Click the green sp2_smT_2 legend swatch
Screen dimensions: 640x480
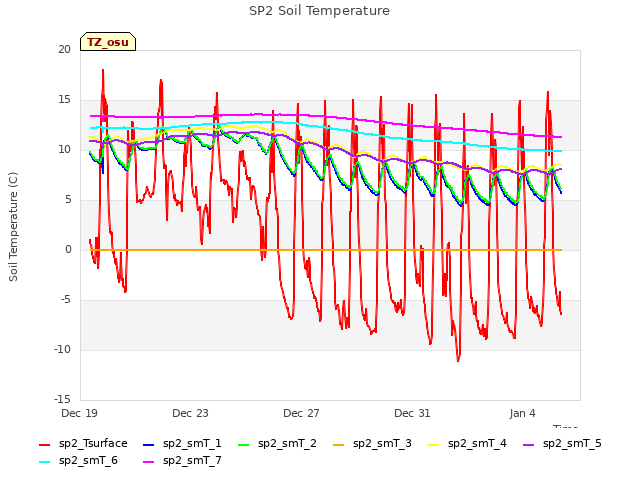pyautogui.click(x=244, y=444)
